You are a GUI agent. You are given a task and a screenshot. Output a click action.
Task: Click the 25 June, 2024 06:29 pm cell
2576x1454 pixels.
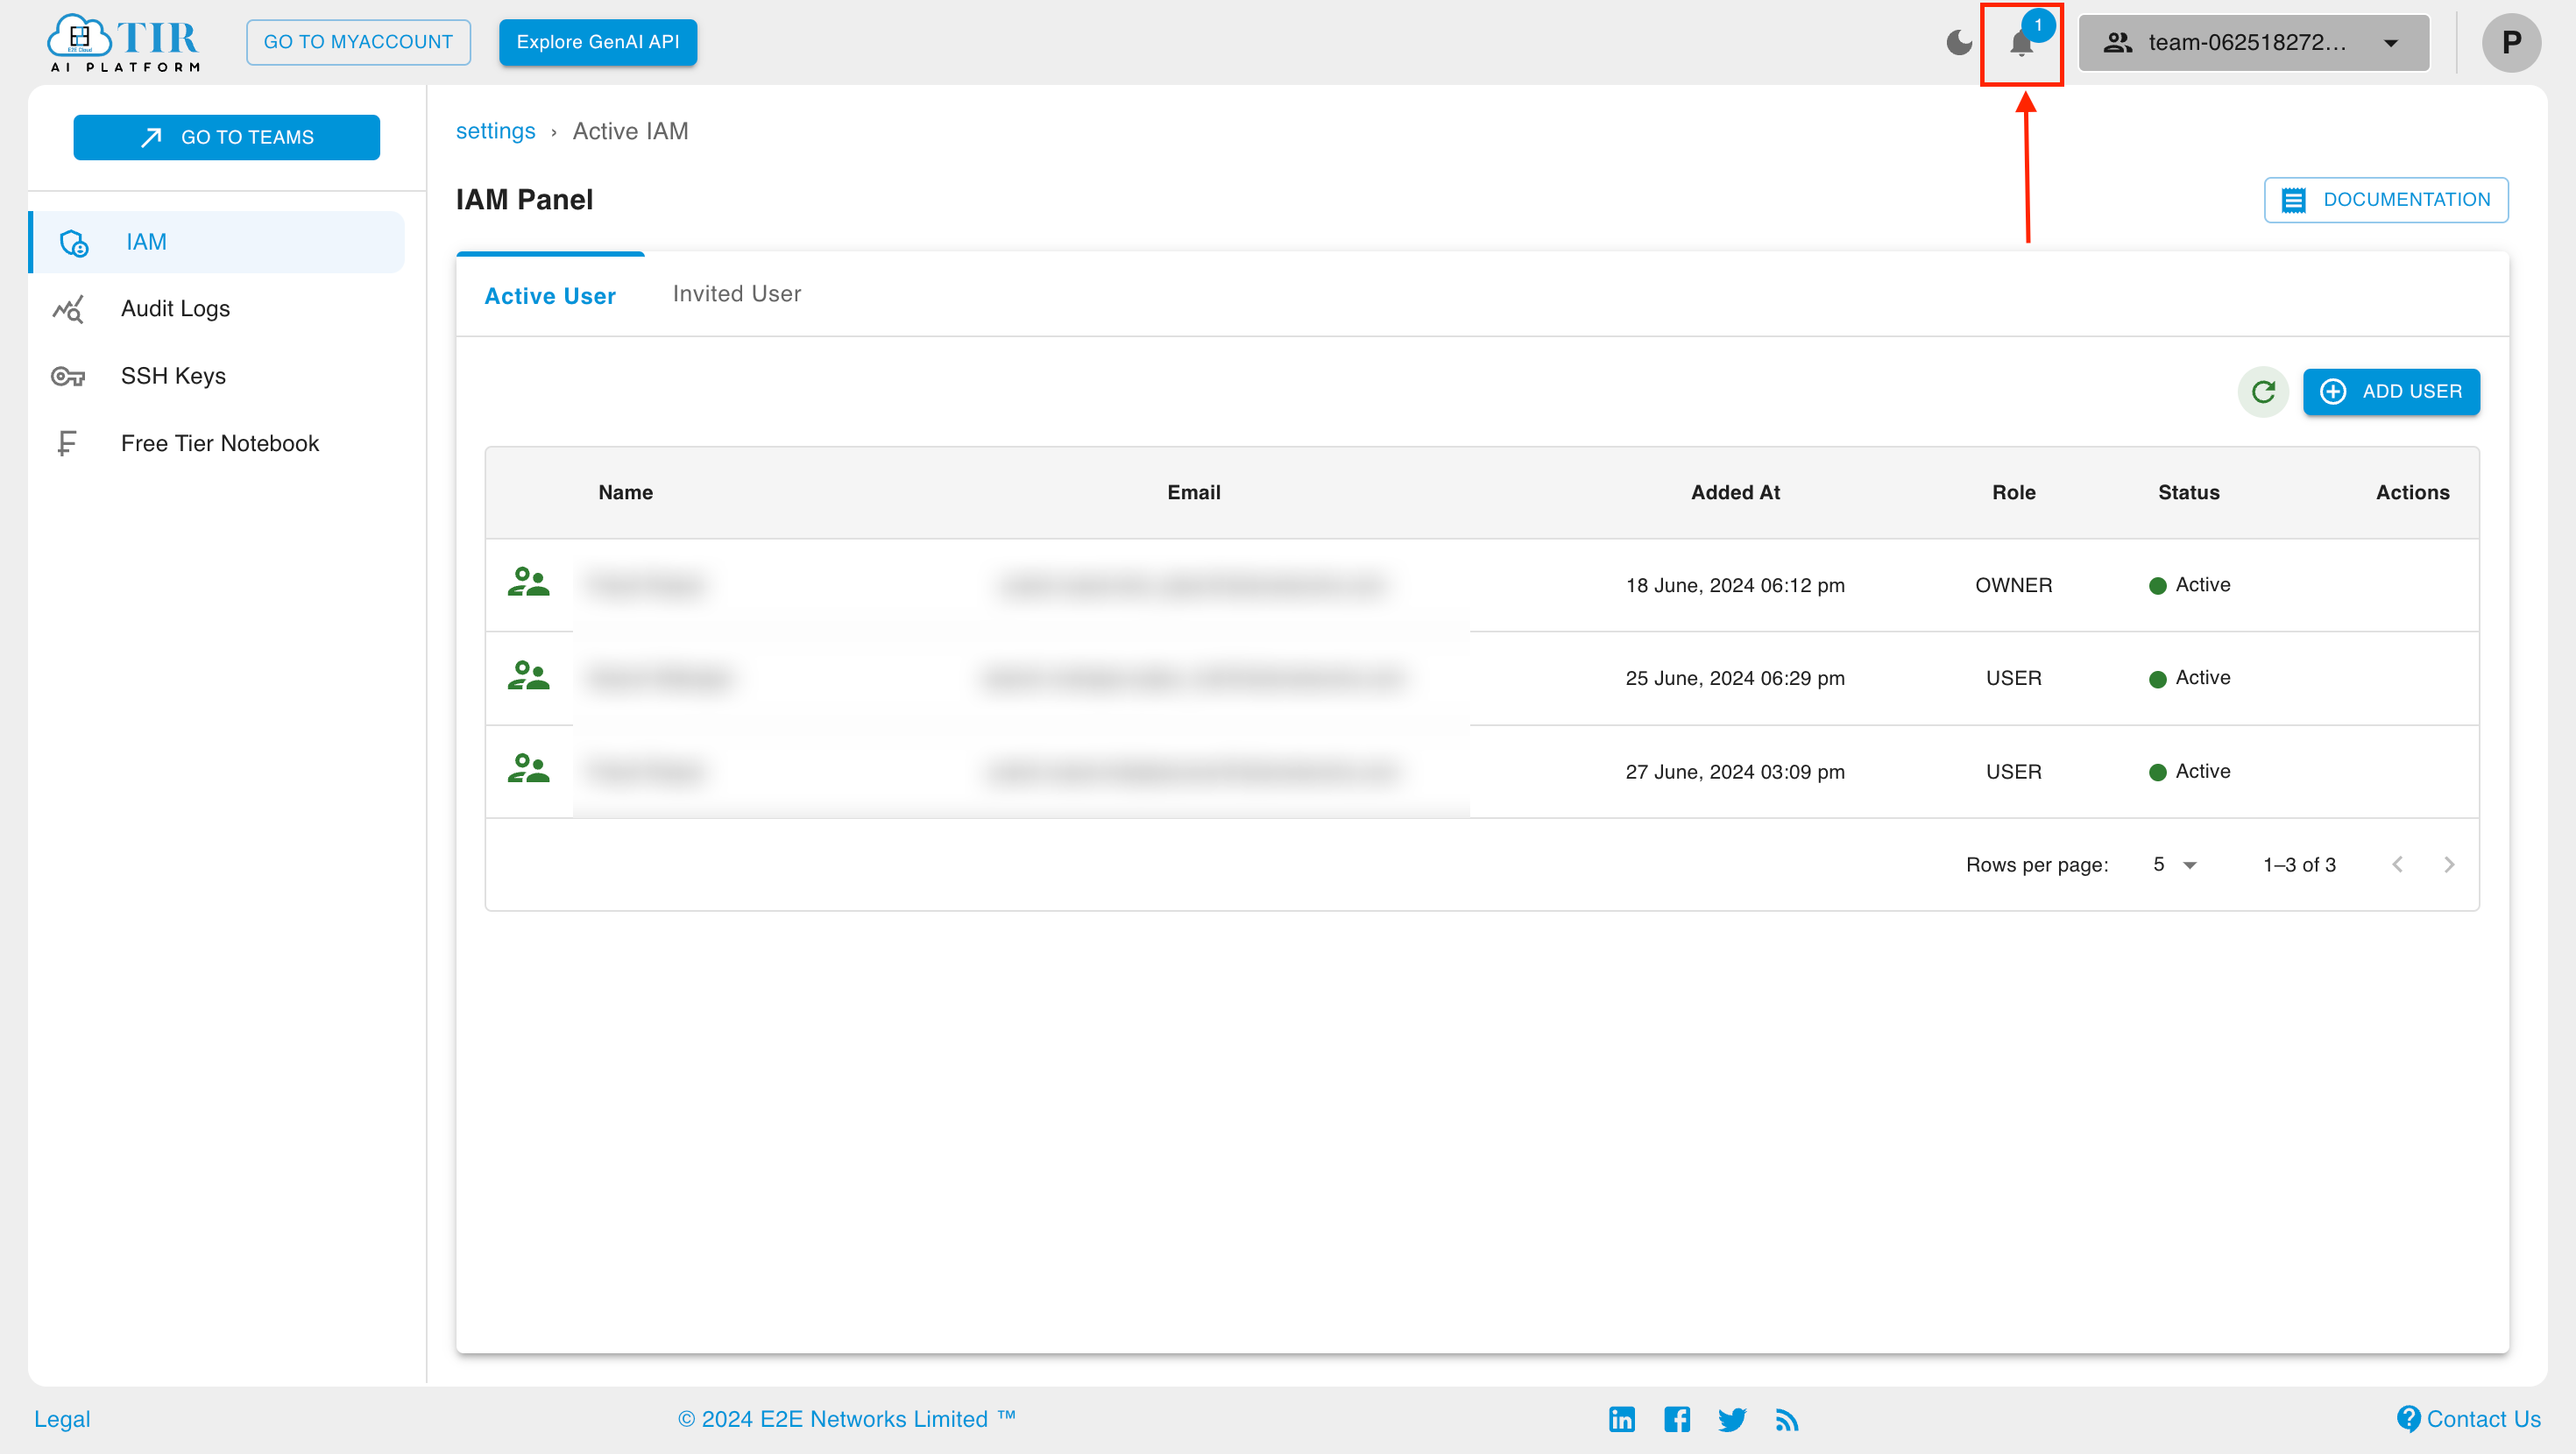[x=1735, y=679]
